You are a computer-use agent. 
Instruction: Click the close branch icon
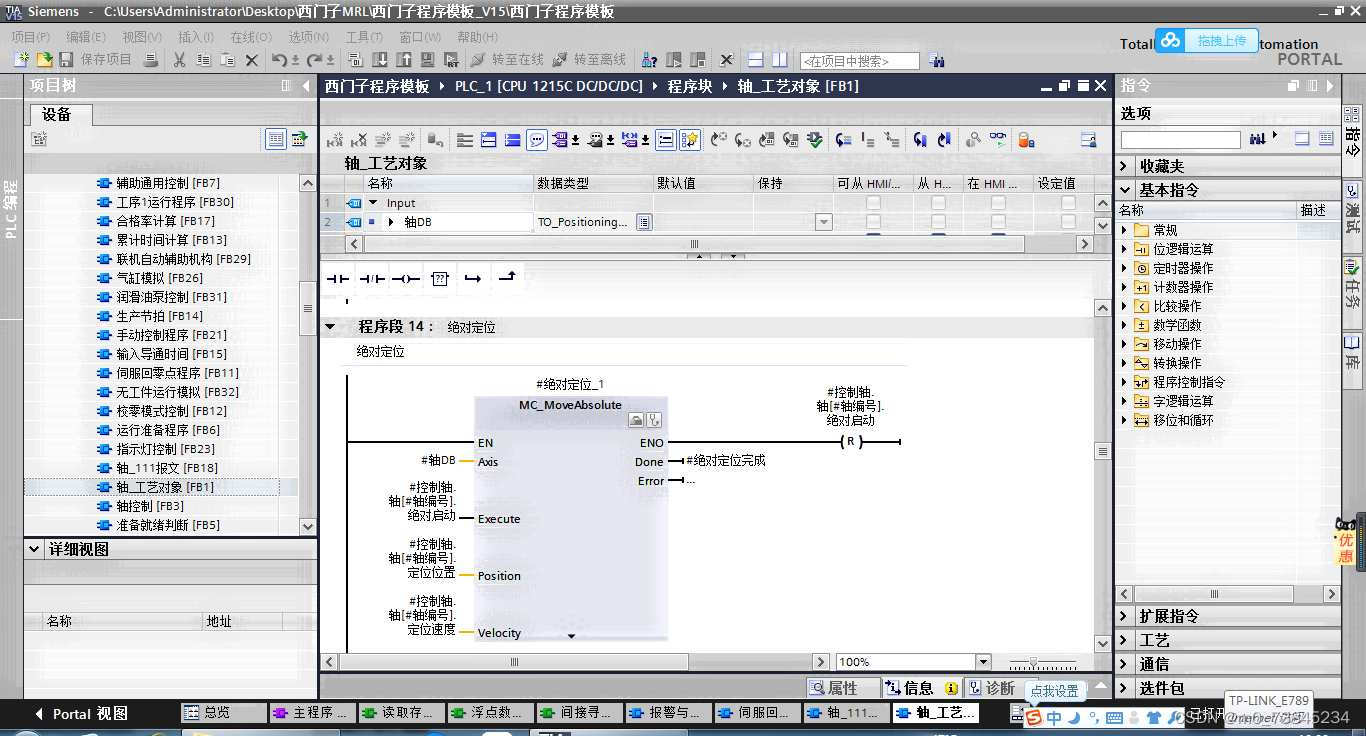click(x=506, y=277)
